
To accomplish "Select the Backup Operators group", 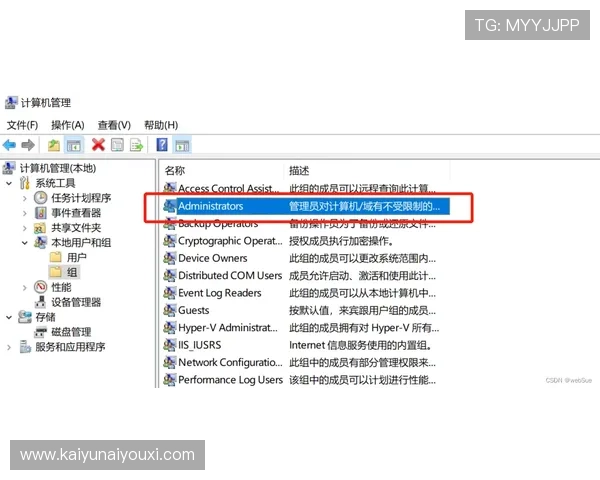I will (x=218, y=224).
